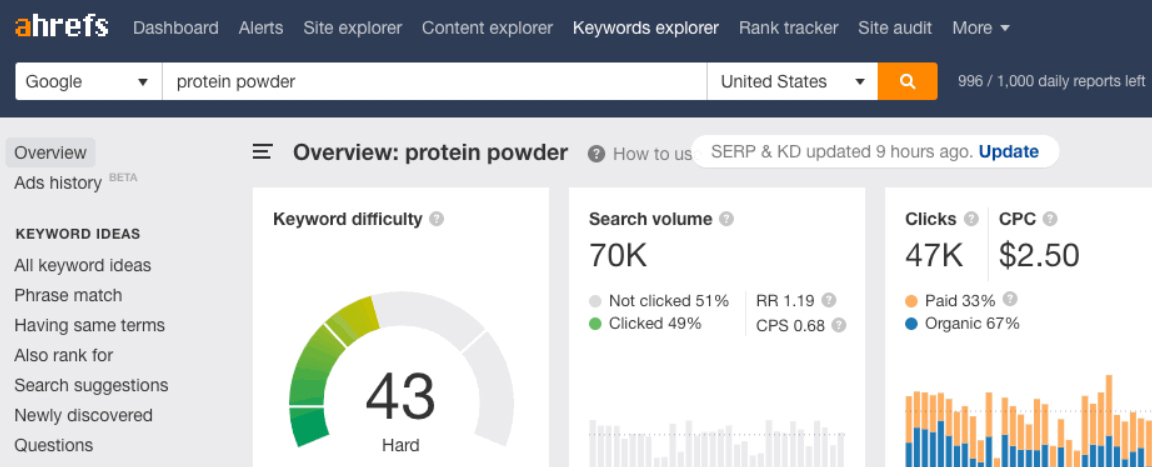The width and height of the screenshot is (1152, 467).
Task: Click the Ahrefs logo
Action: pos(62,27)
